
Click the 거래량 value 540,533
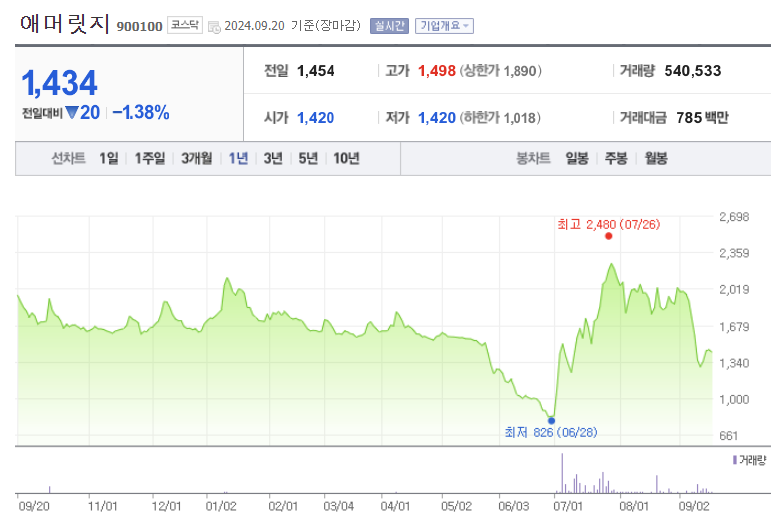(692, 71)
